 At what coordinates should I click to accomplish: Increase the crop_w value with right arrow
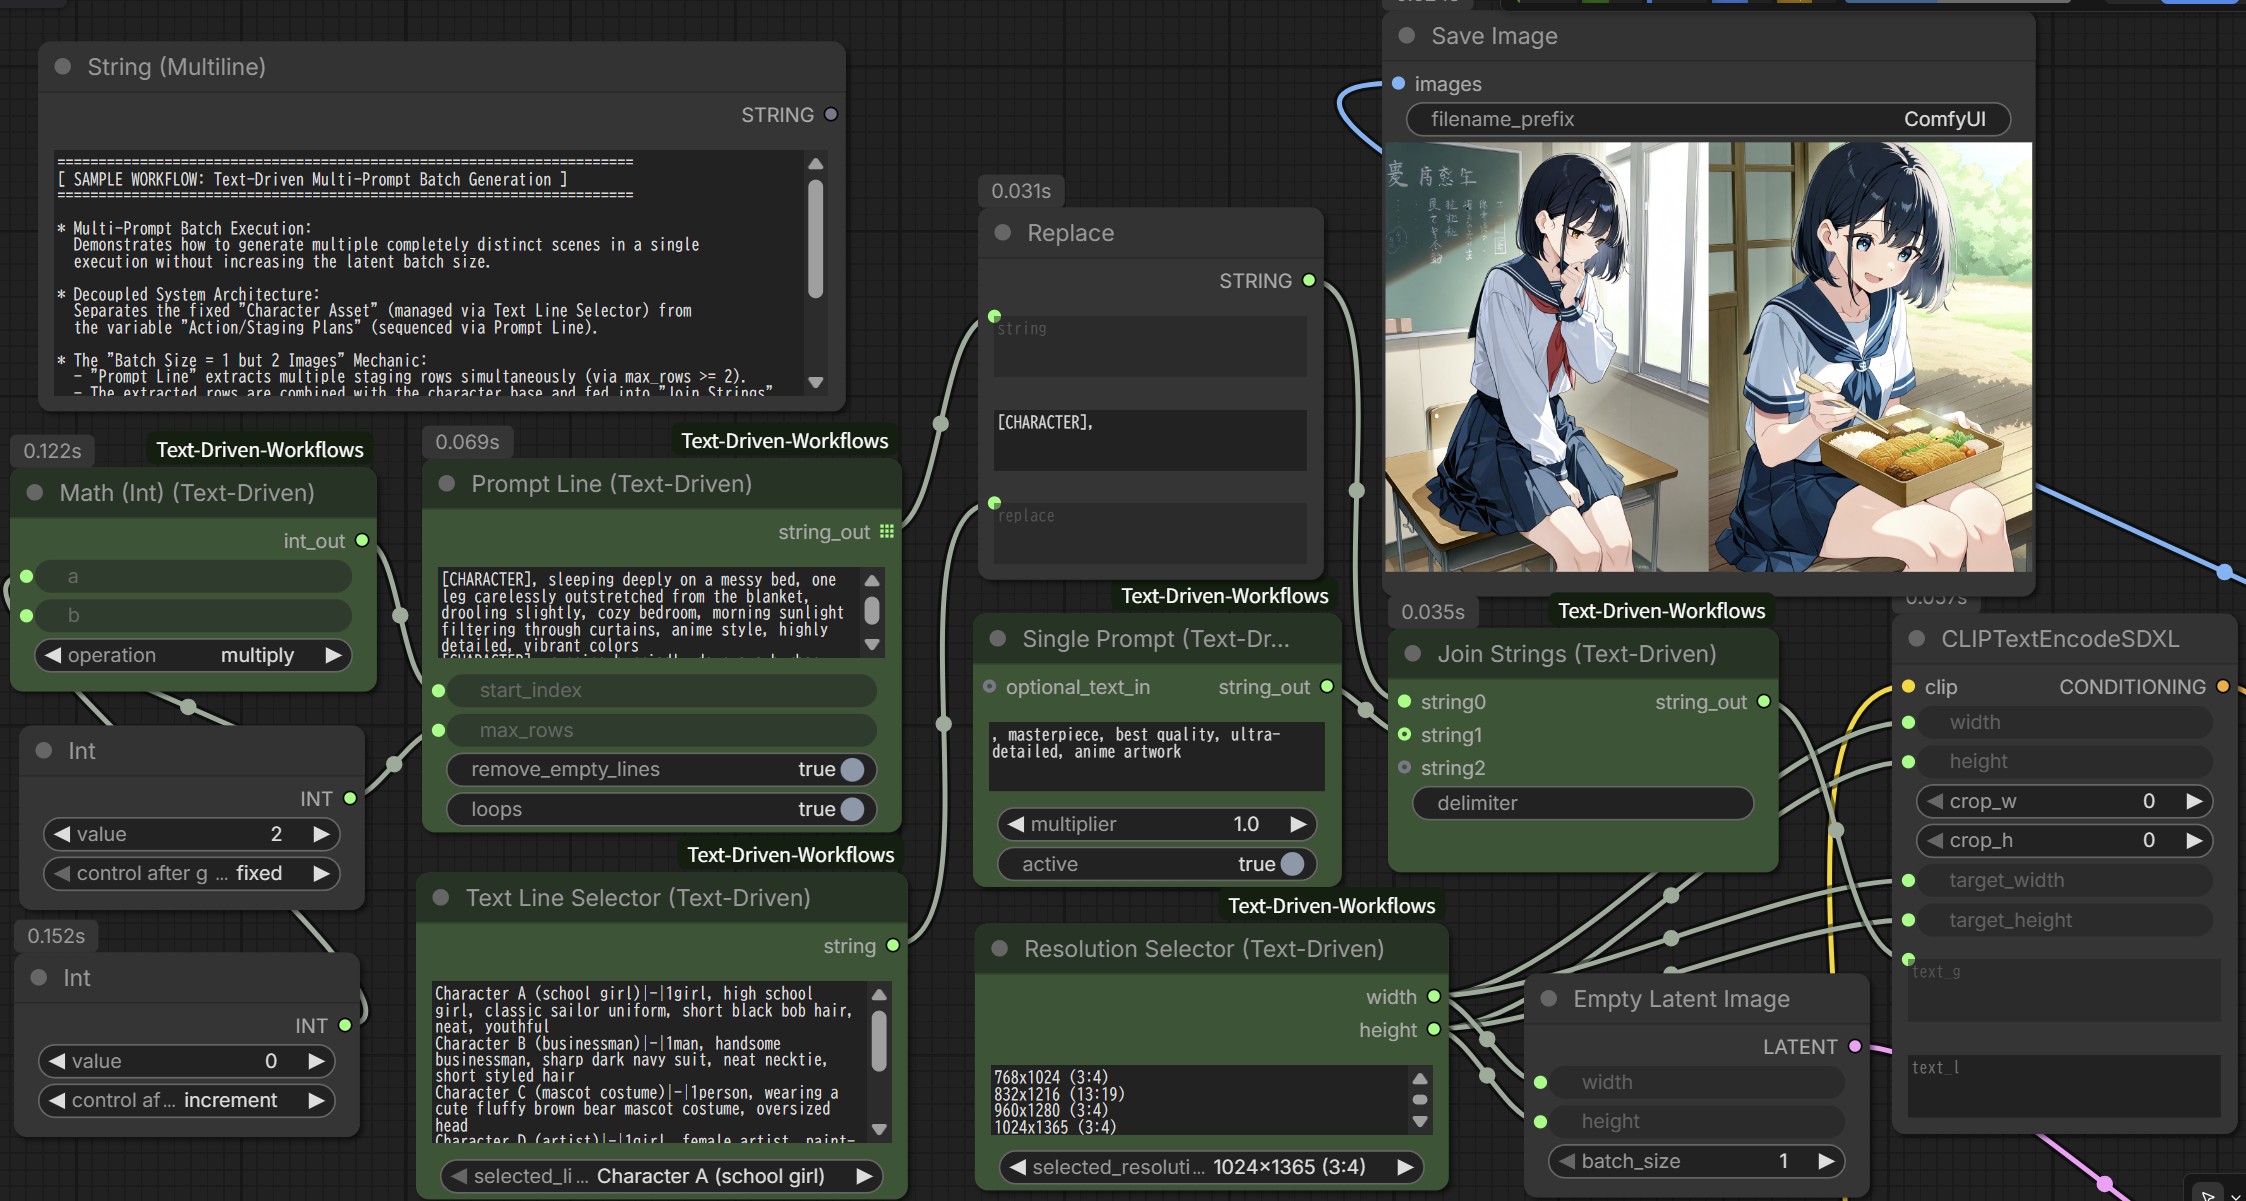click(2194, 801)
